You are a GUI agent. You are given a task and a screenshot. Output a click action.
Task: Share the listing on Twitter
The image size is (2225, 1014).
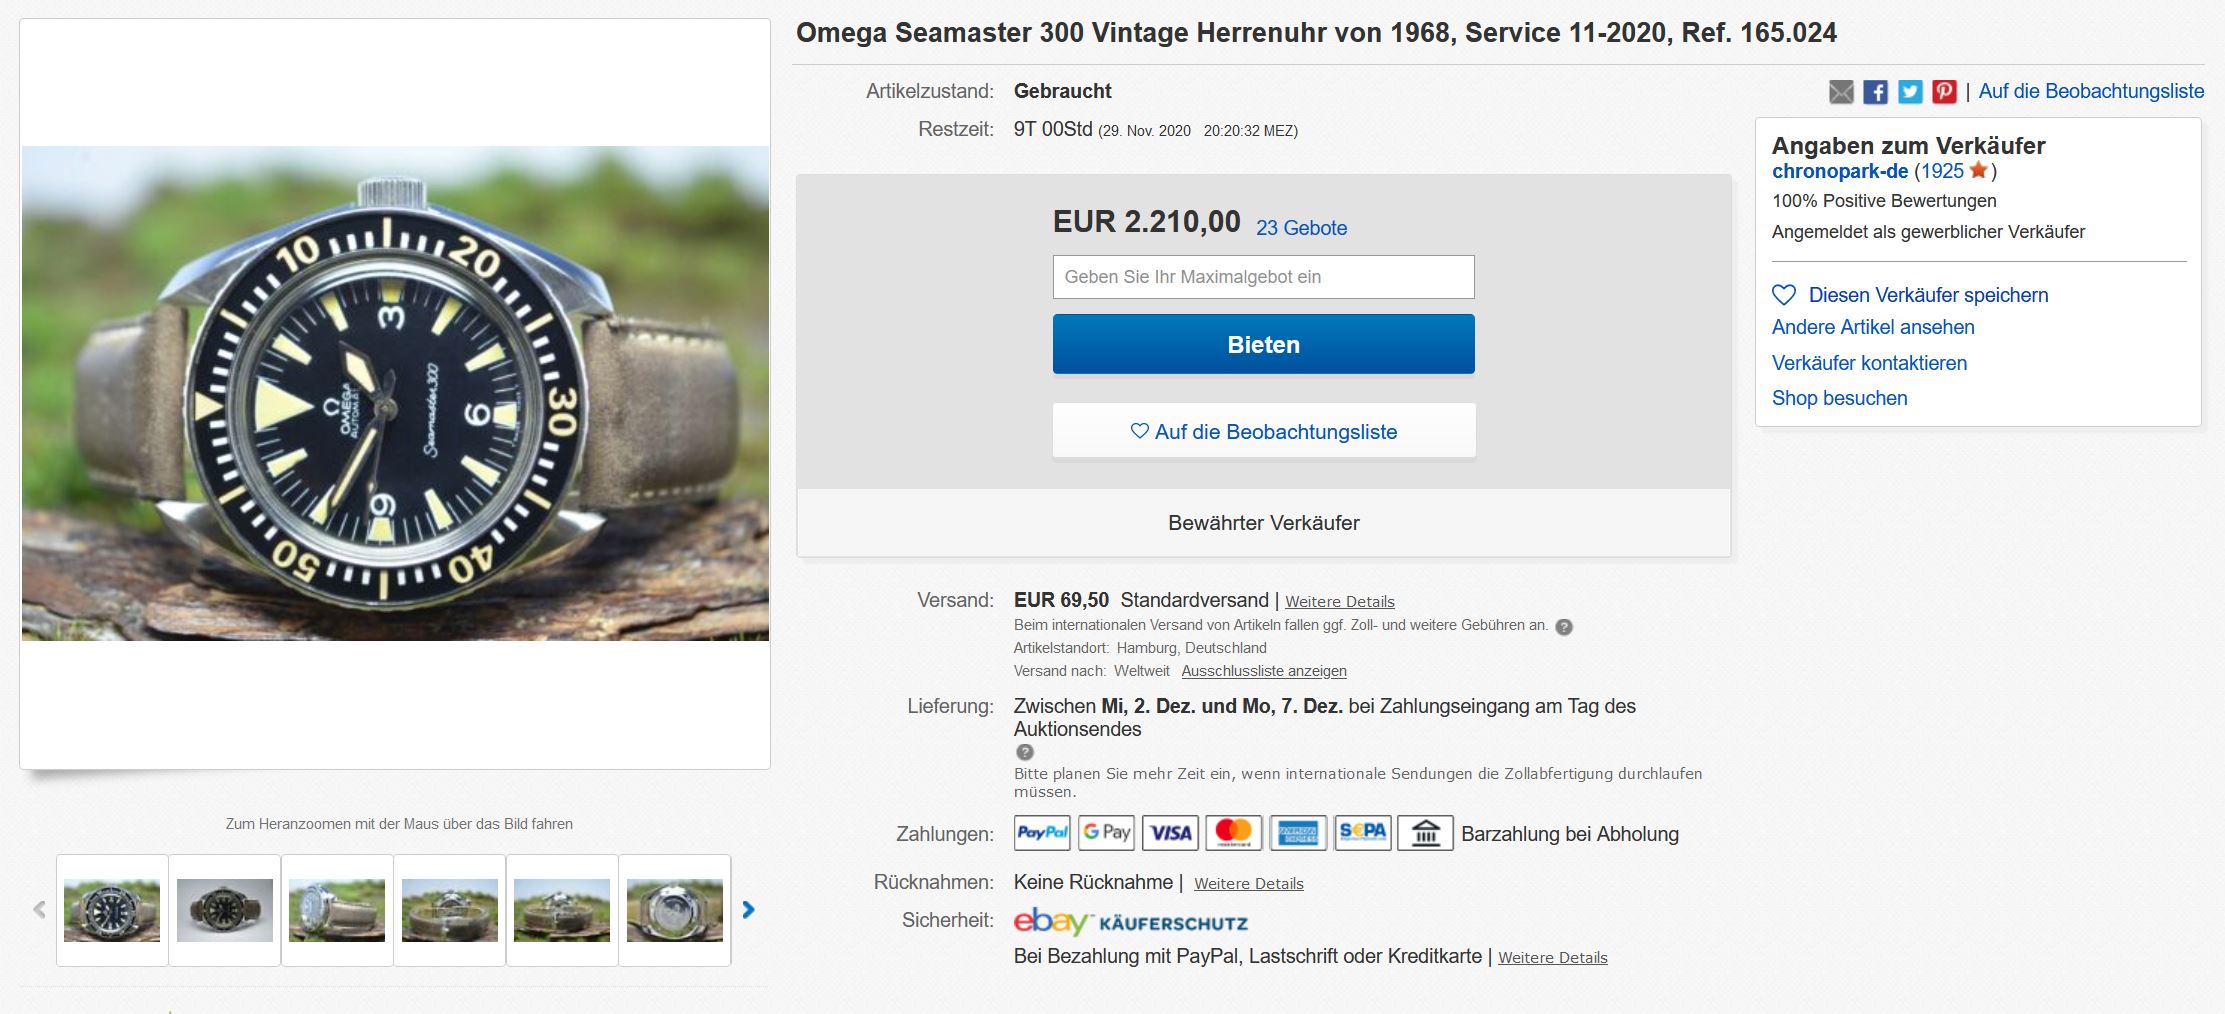[1910, 92]
